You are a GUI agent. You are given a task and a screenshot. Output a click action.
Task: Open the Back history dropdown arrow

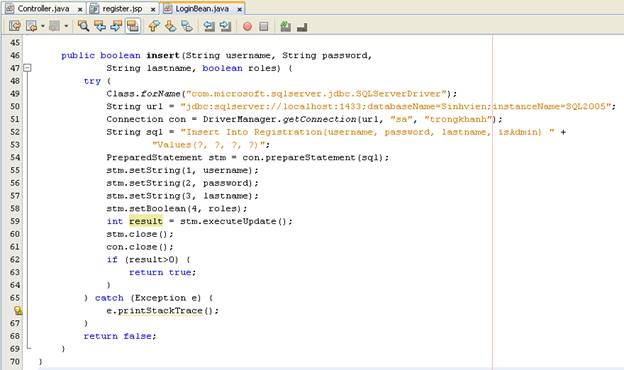(43, 26)
